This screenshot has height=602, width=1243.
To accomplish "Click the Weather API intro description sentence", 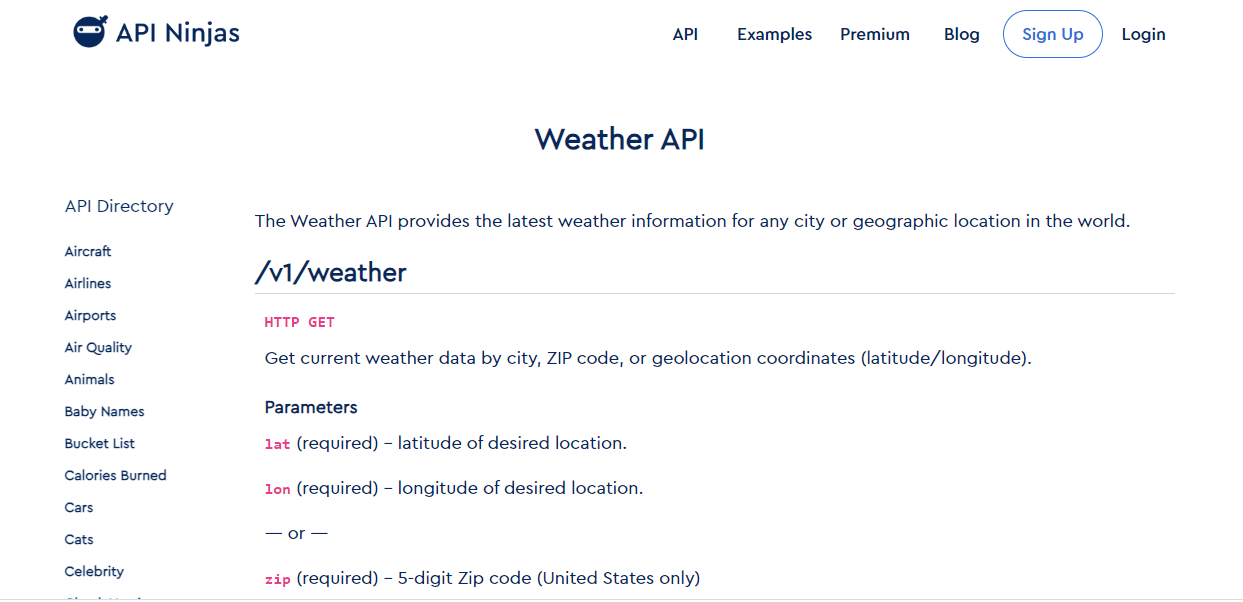I will point(692,221).
